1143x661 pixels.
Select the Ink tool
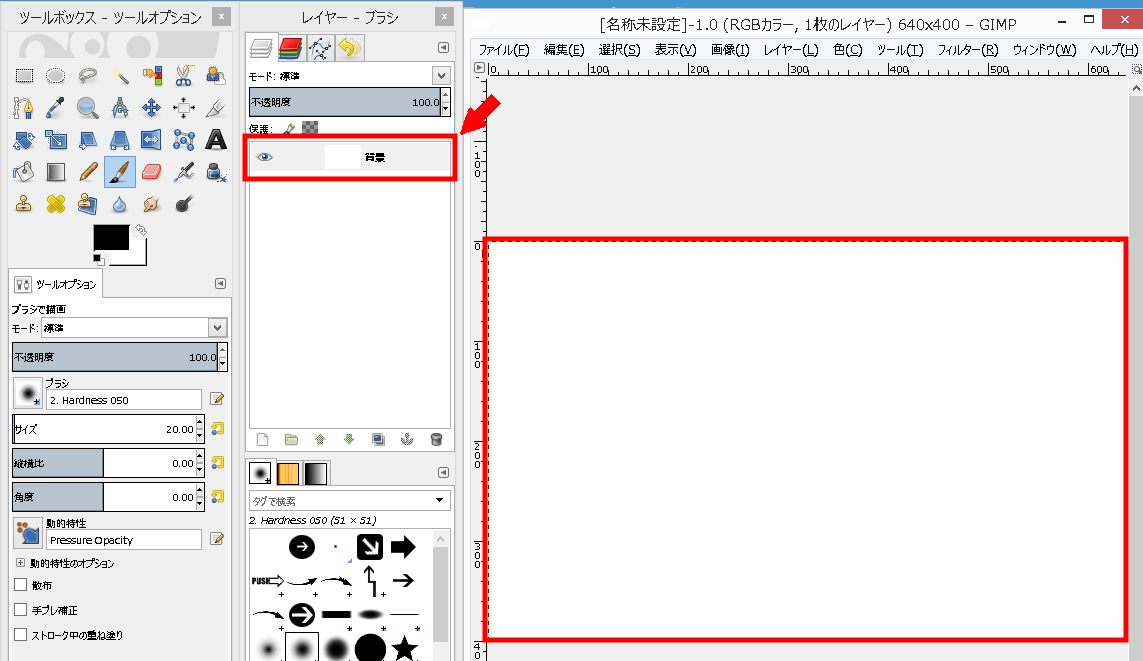click(216, 172)
